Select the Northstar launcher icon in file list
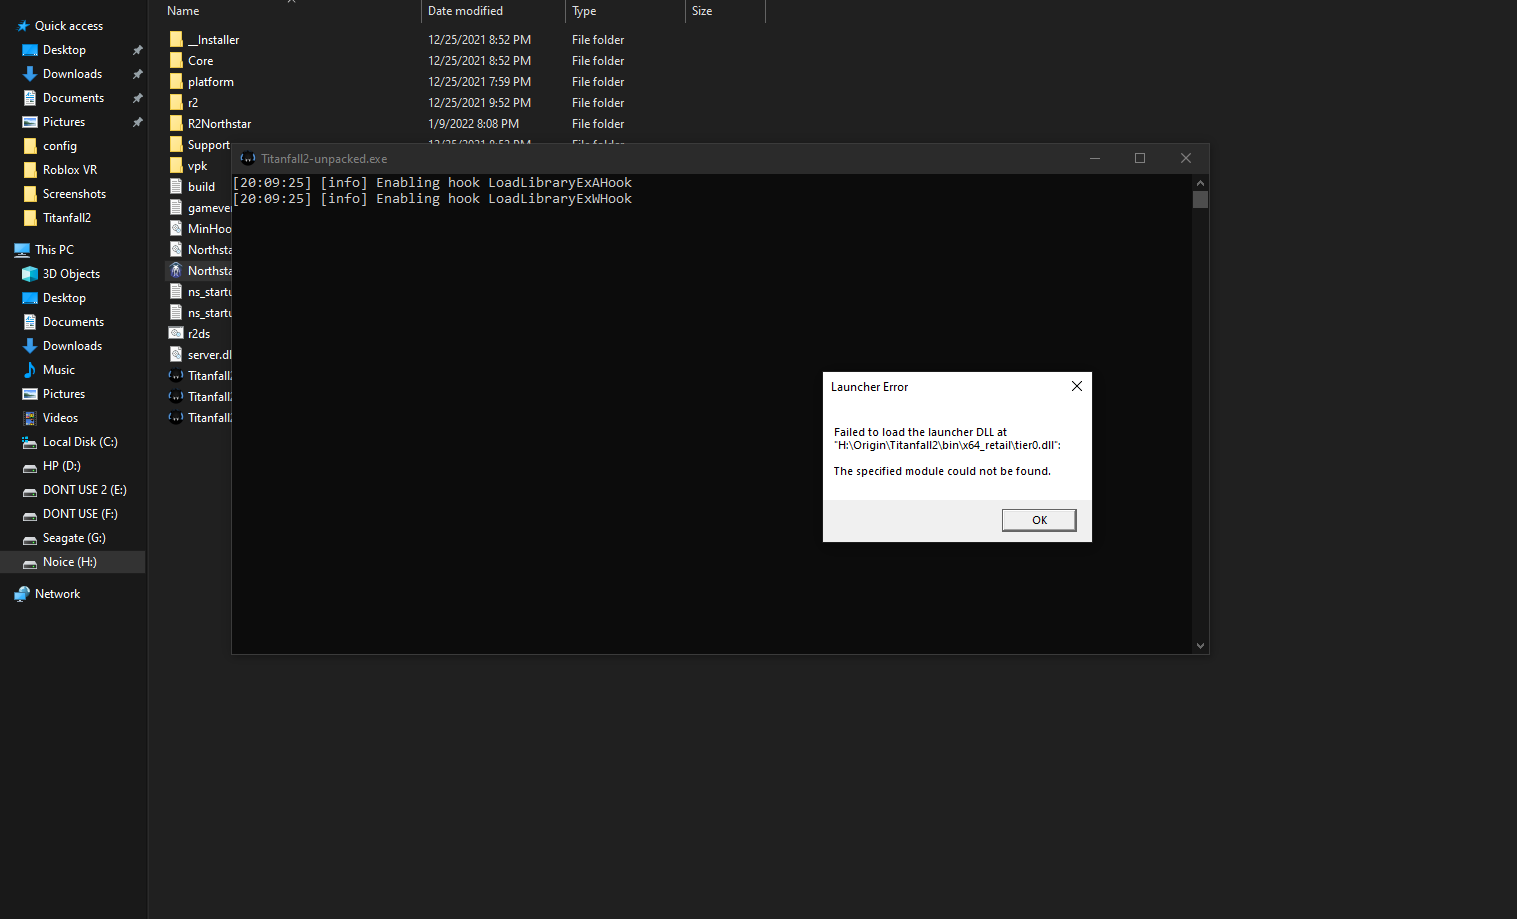This screenshot has height=919, width=1517. point(175,270)
